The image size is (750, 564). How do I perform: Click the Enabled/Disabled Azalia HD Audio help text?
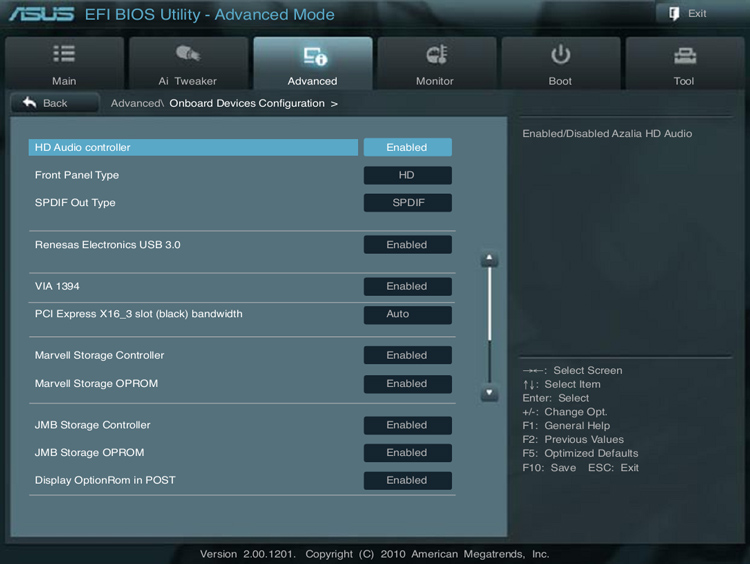607,134
